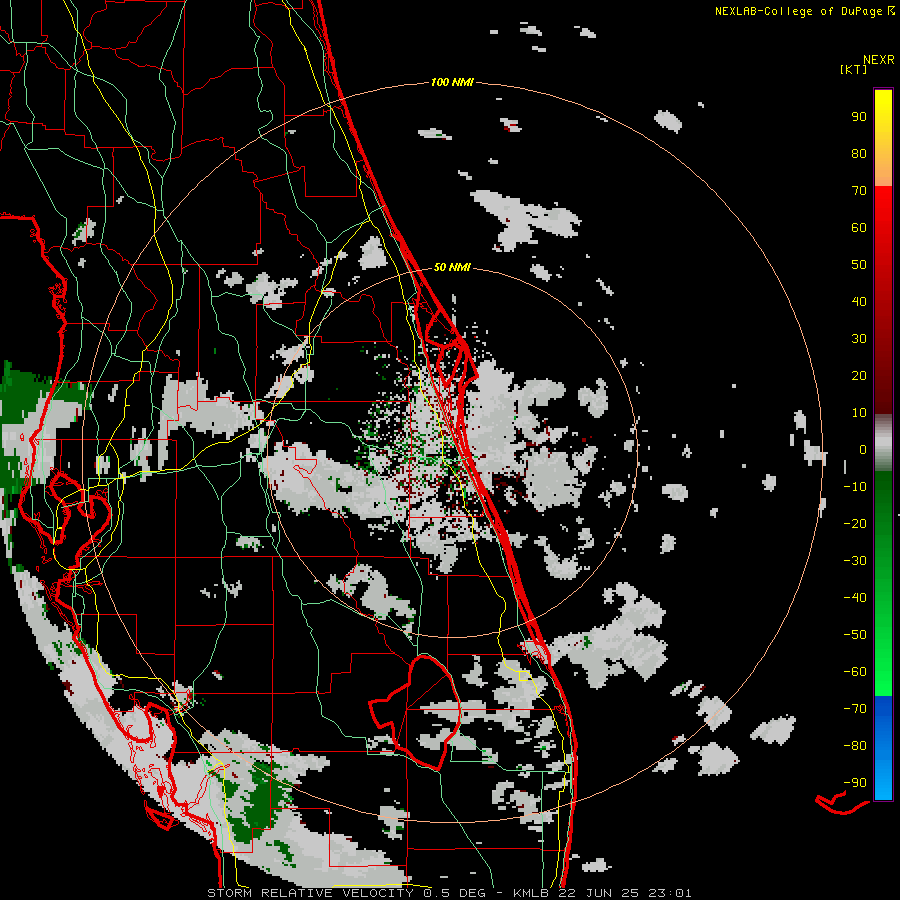Click the blue bottom segment of color bar
The height and width of the screenshot is (900, 900).
[x=883, y=748]
